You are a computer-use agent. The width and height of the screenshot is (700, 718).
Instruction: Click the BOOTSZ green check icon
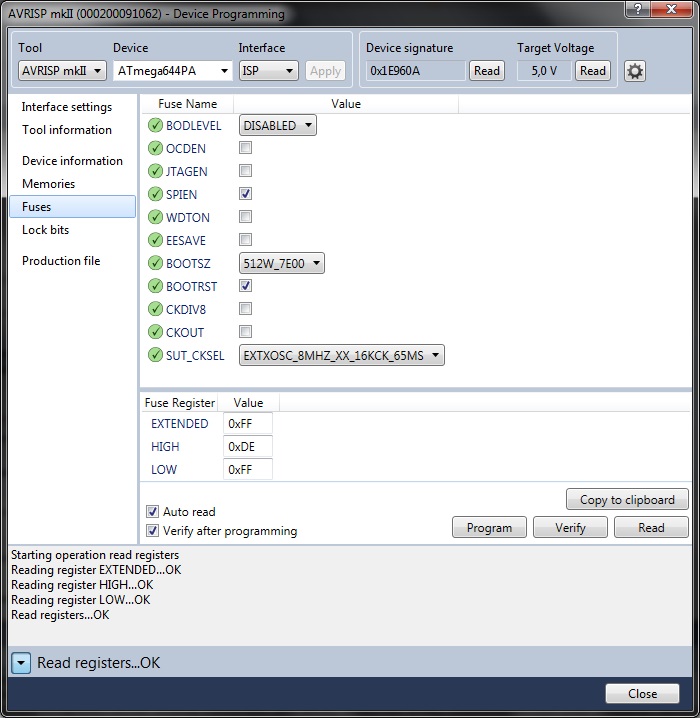(155, 263)
